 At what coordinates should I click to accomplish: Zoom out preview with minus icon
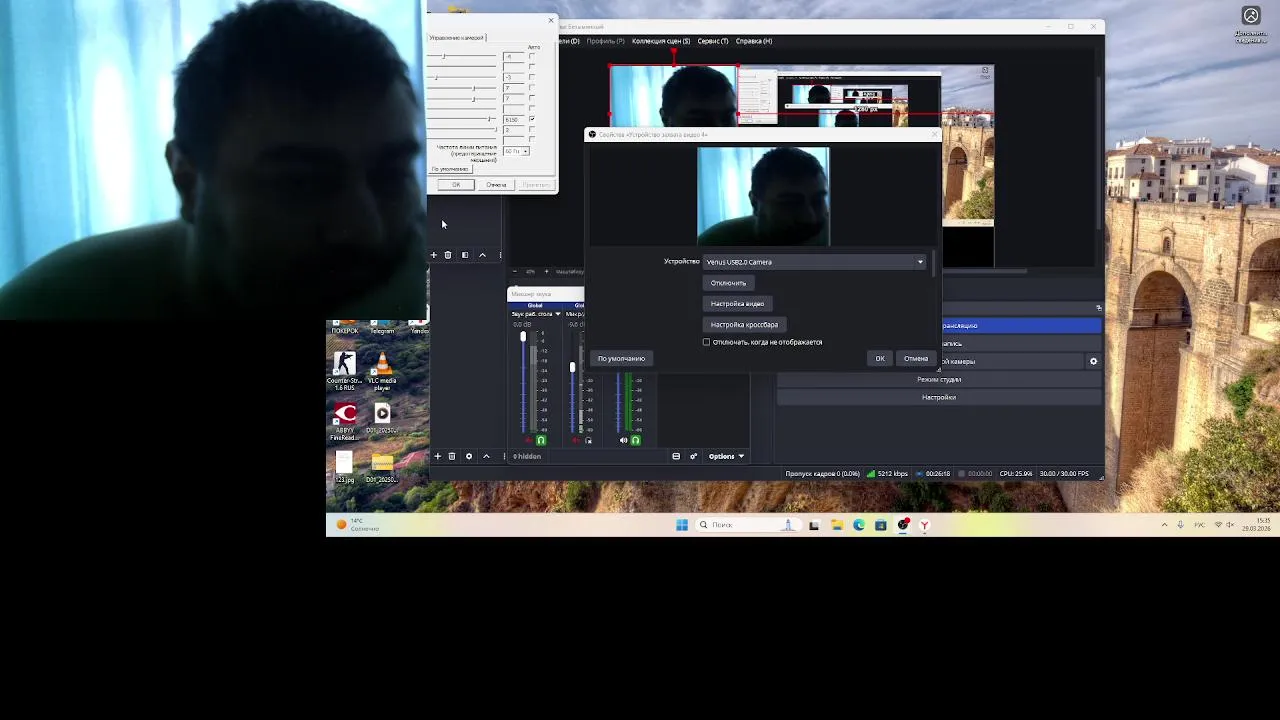[x=516, y=271]
